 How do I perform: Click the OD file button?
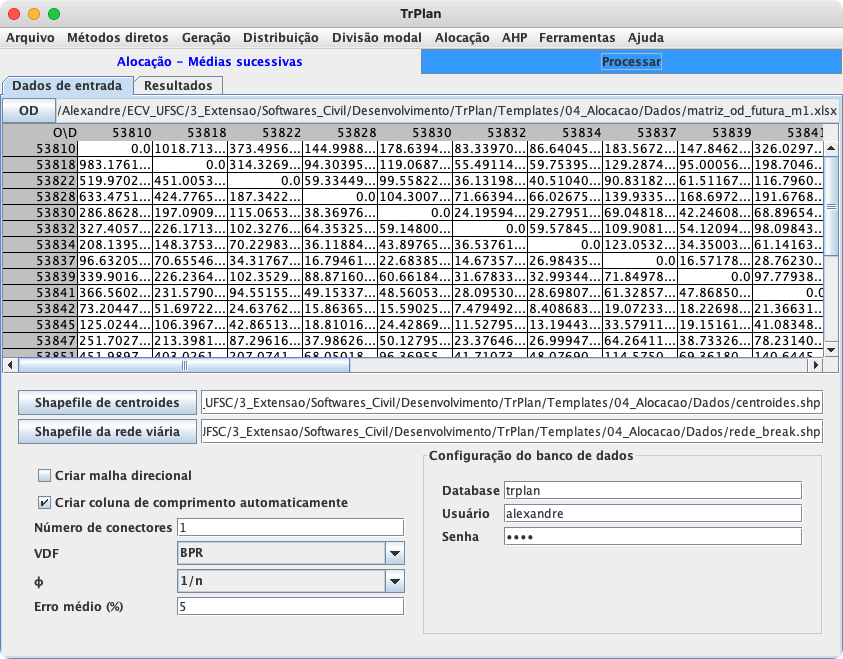click(28, 111)
